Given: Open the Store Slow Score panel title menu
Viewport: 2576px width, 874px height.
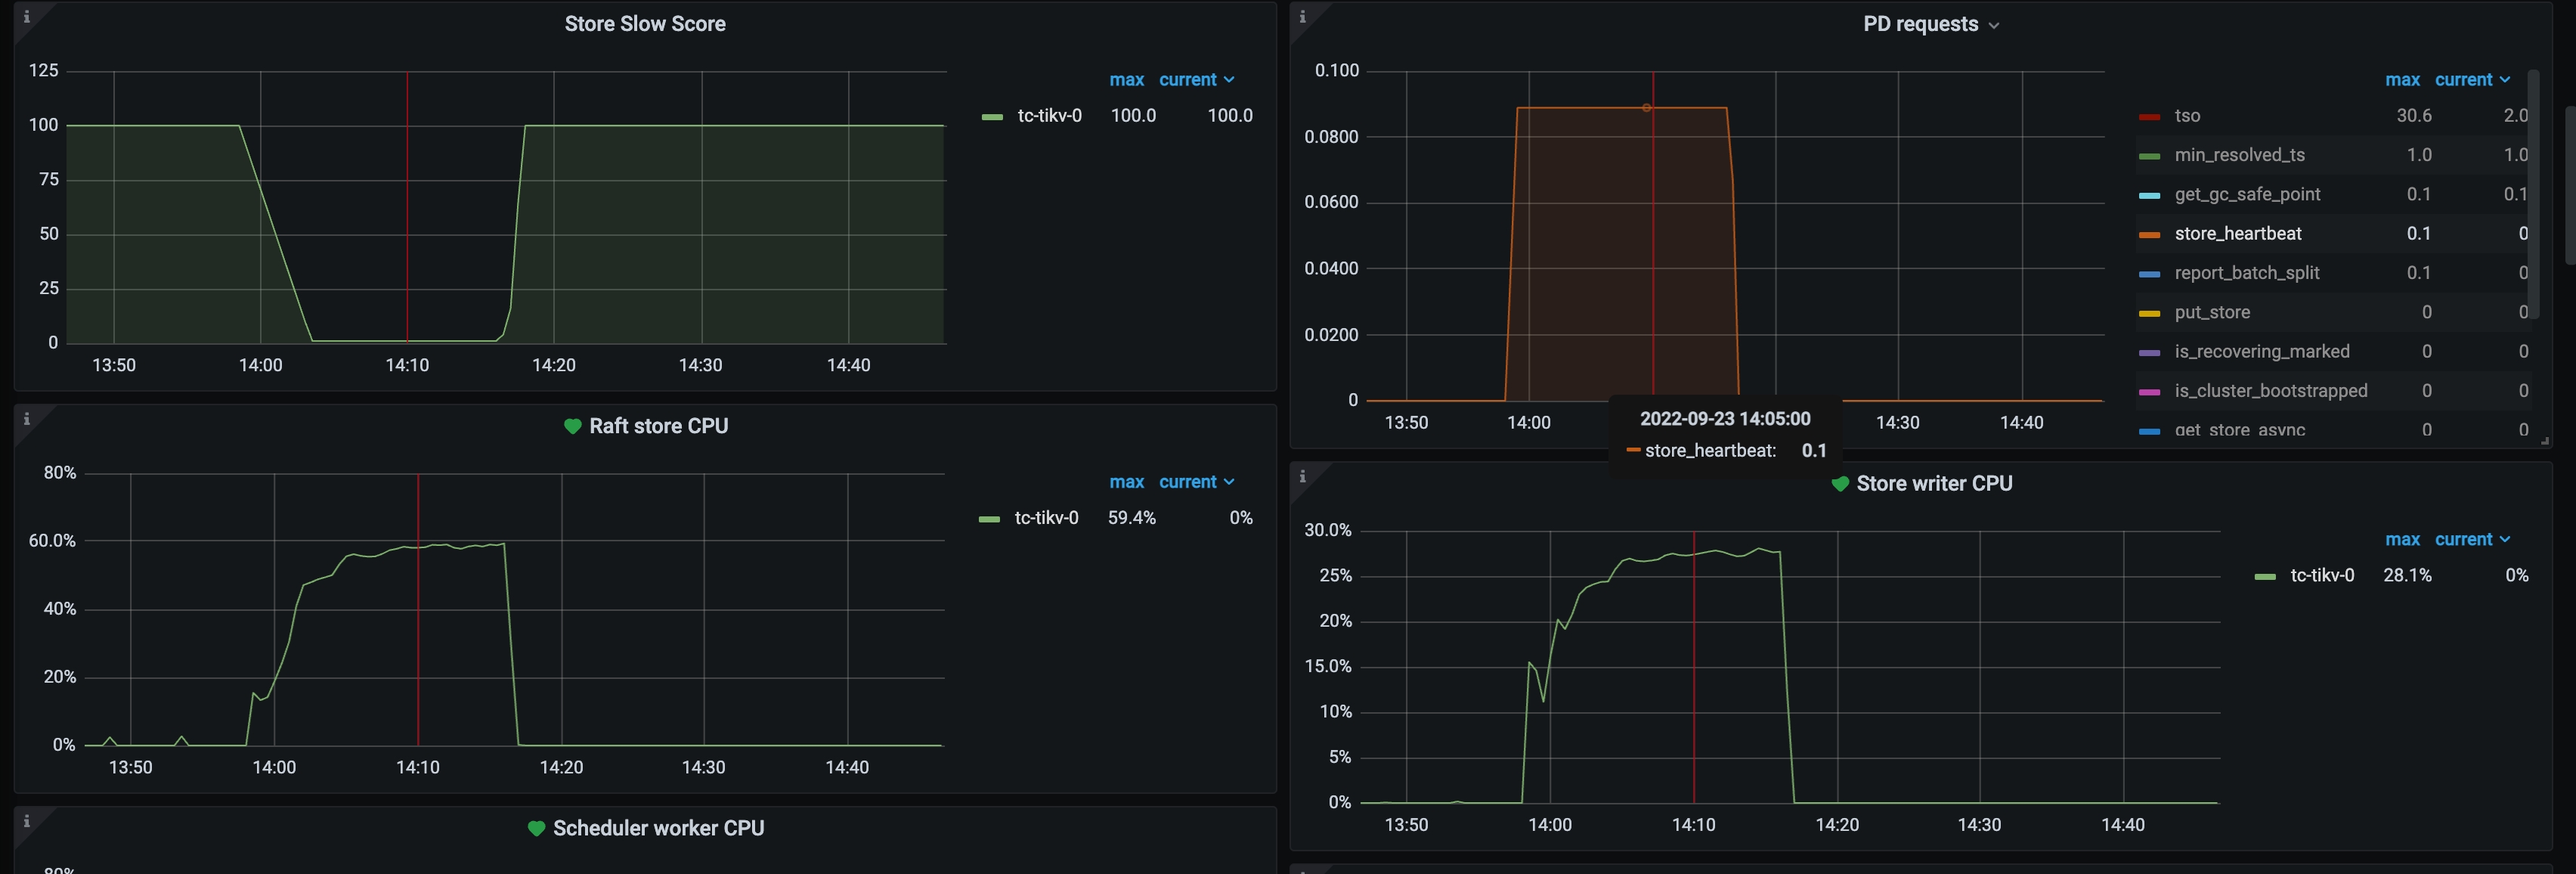Looking at the screenshot, I should coord(645,23).
